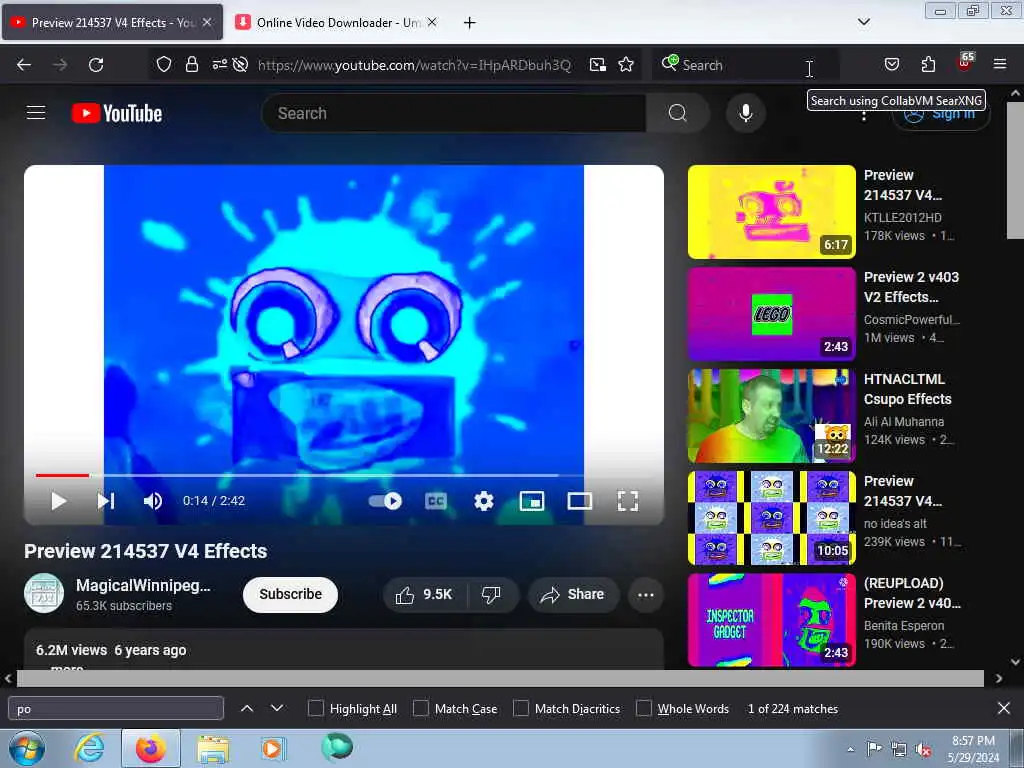Bookmark this page with the star icon
The width and height of the screenshot is (1024, 768).
coord(626,65)
